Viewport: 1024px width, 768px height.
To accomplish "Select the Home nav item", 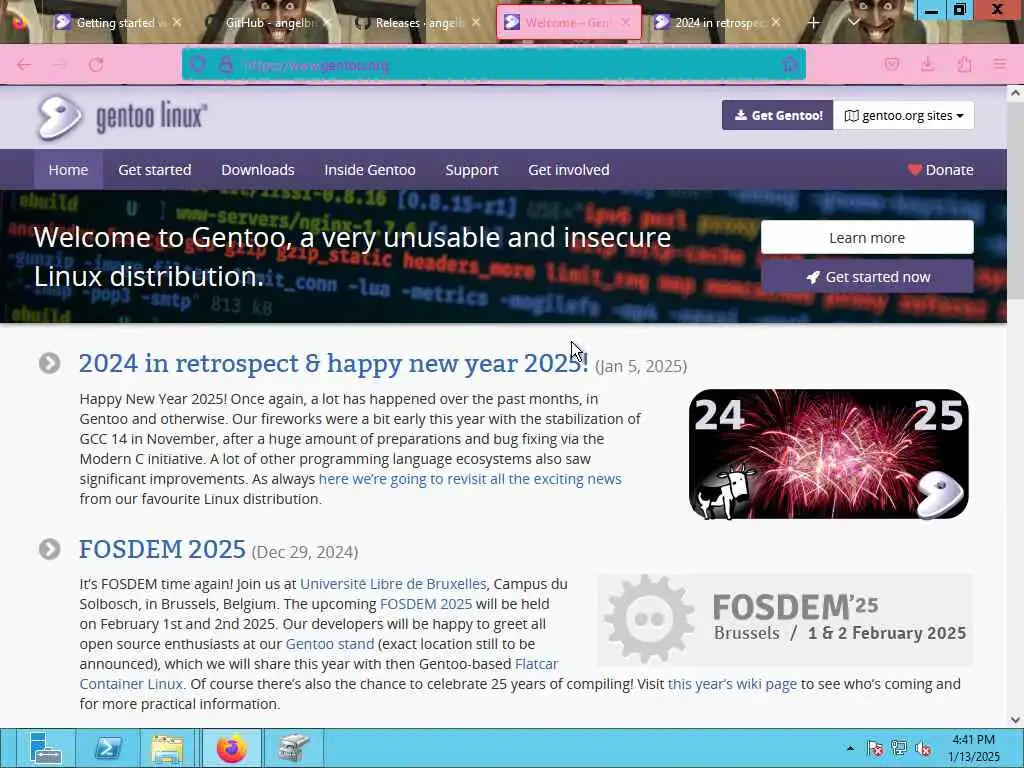I will tap(68, 170).
